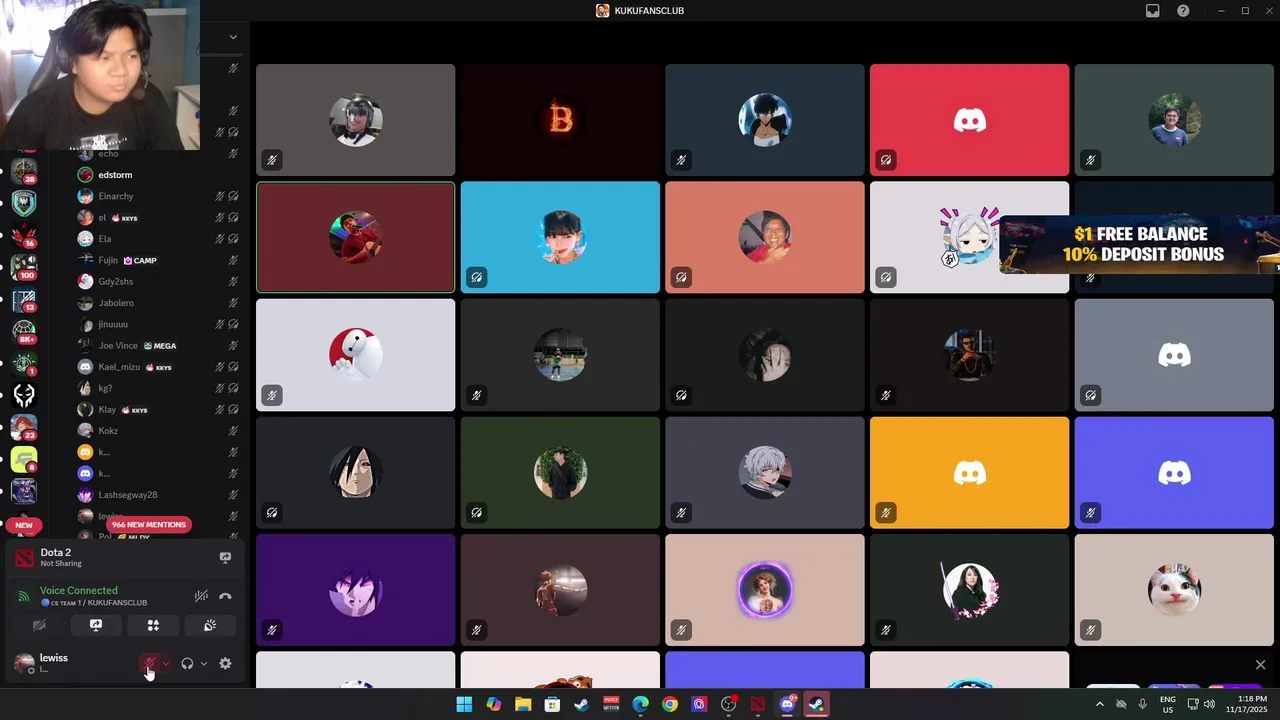Open Copilot from the taskbar
1280x720 pixels.
pyautogui.click(x=494, y=704)
